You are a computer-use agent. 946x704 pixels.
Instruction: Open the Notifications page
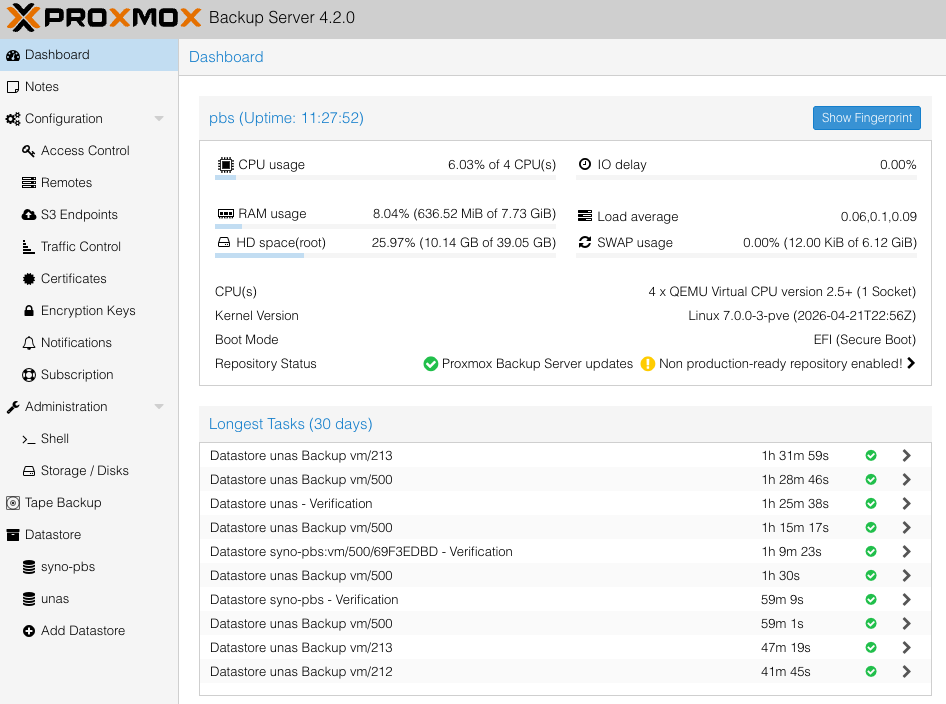pyautogui.click(x=89, y=343)
